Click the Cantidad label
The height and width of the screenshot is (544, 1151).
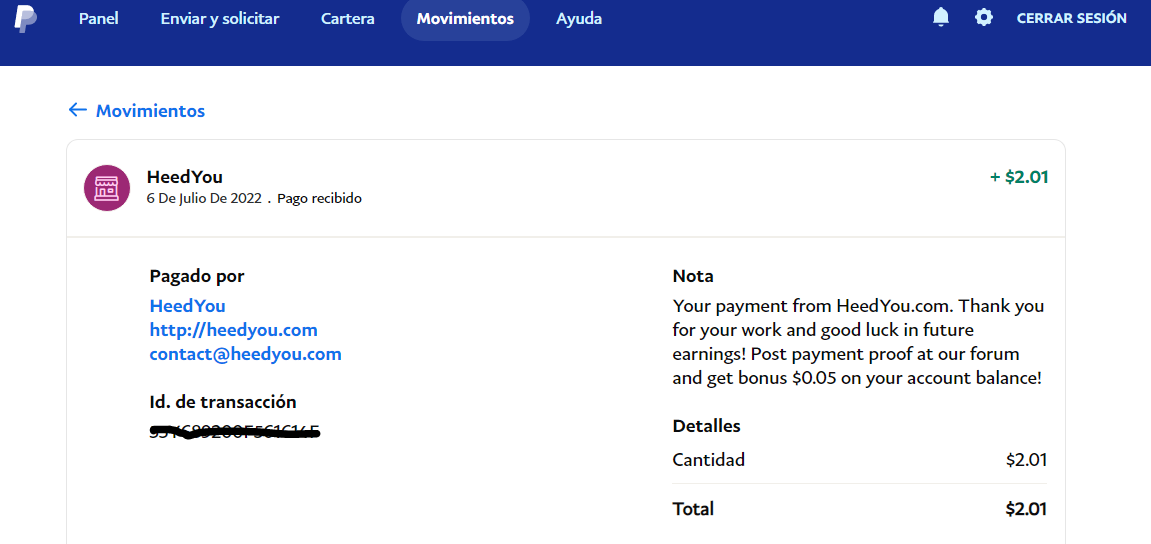click(708, 460)
